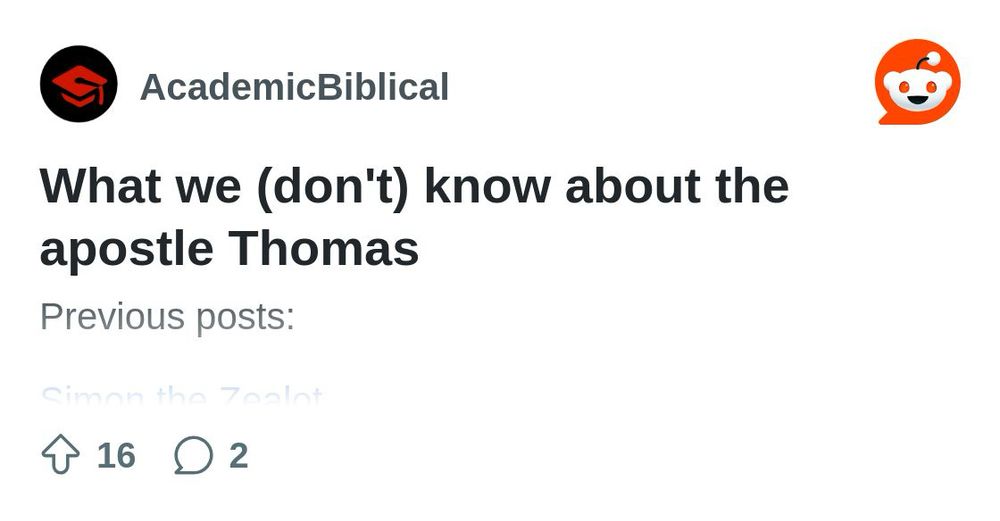Viewport: 1000px width, 521px height.
Task: Click the orange chat bubble Reddit mascot
Action: [x=918, y=82]
